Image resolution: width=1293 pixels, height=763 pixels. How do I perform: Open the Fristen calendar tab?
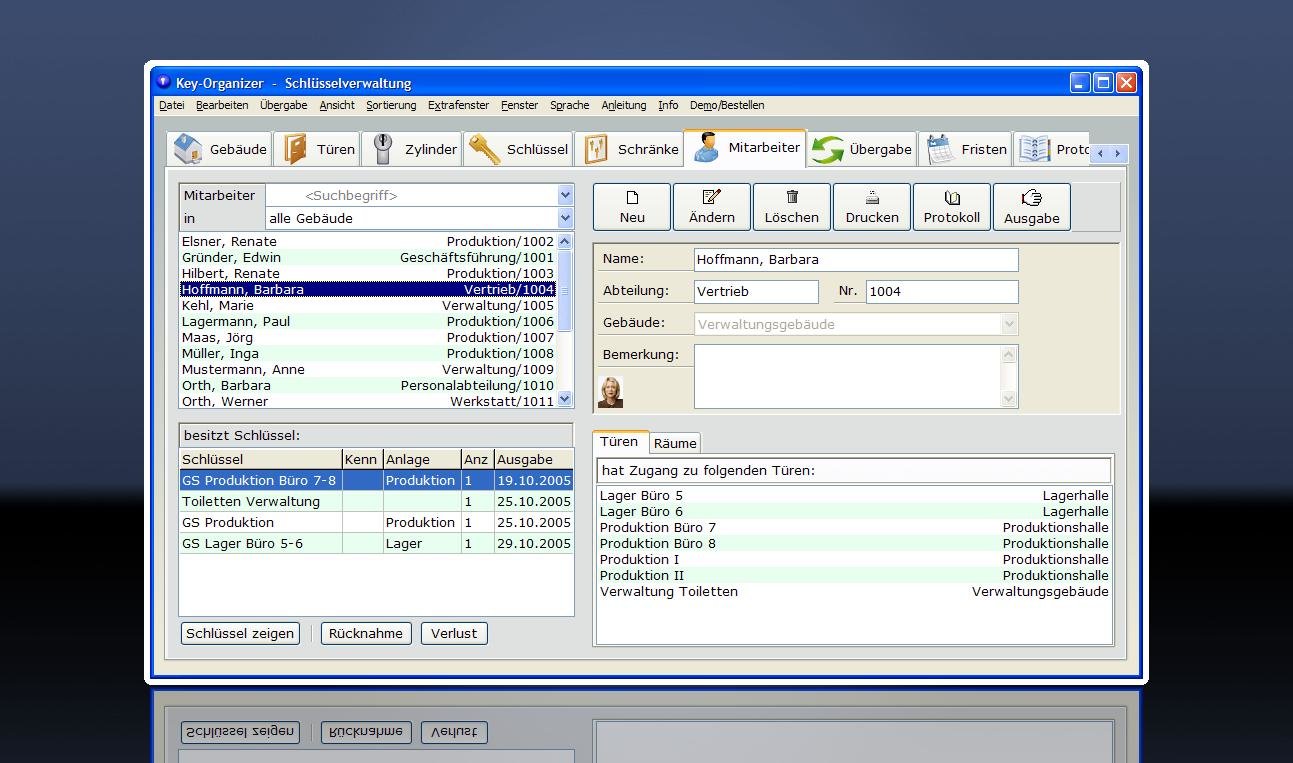click(x=966, y=149)
